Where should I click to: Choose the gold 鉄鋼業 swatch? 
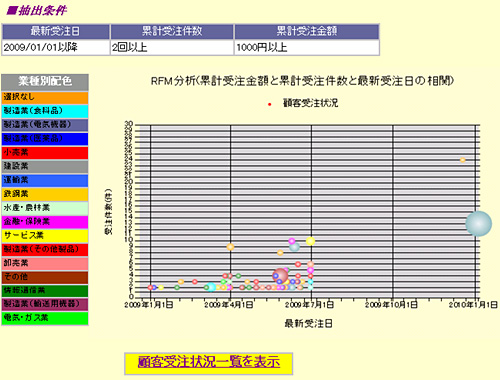pos(45,194)
